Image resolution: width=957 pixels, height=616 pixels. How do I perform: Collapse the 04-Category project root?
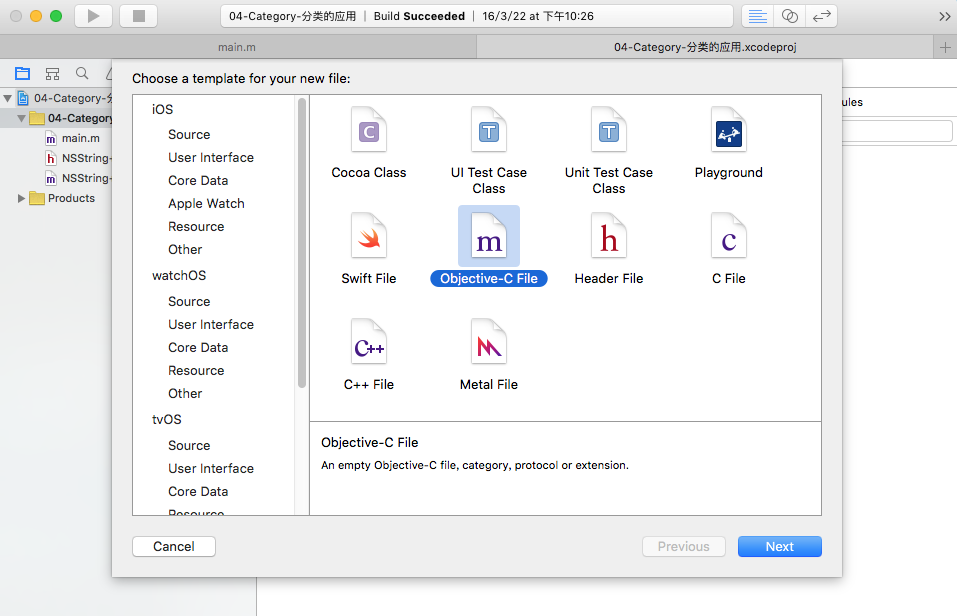pos(7,98)
